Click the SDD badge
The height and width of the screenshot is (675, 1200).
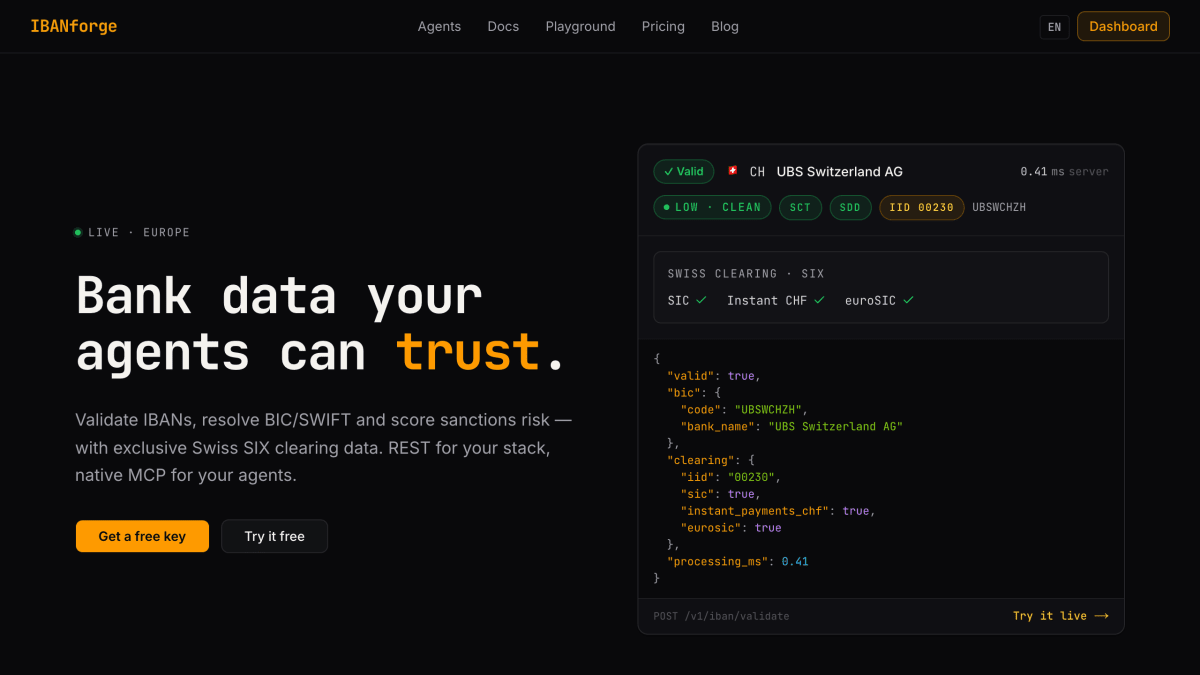click(x=850, y=207)
